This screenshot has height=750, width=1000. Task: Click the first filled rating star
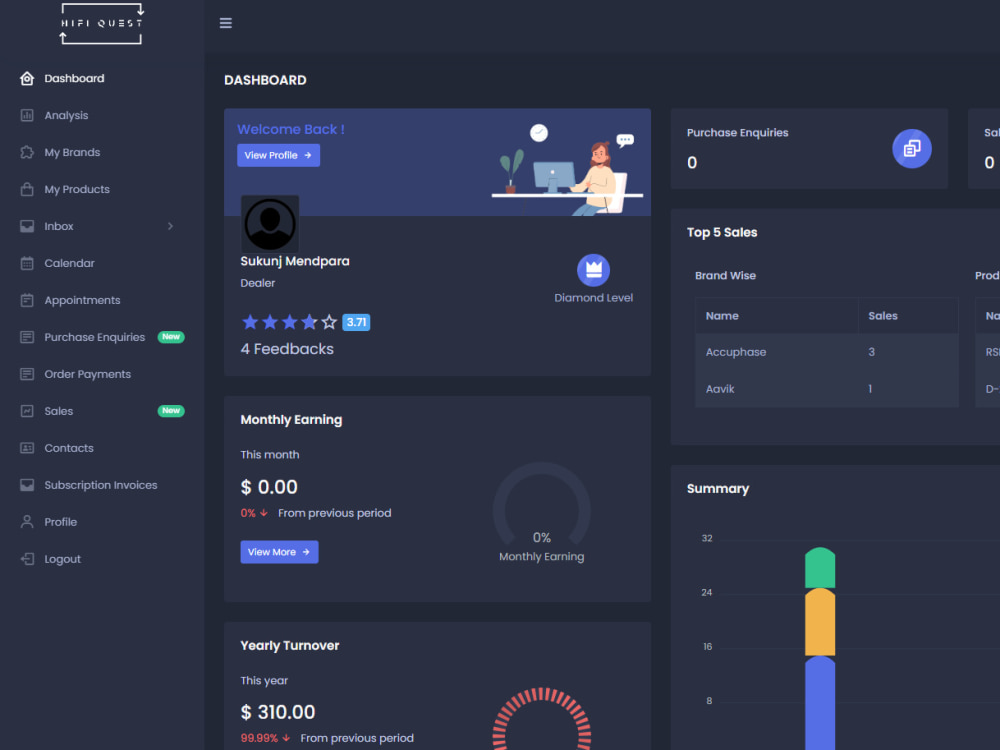tap(250, 322)
